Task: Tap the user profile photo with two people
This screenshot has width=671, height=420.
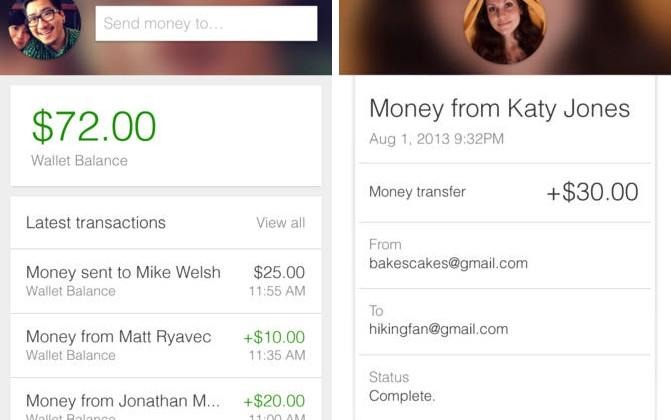Action: coord(45,27)
